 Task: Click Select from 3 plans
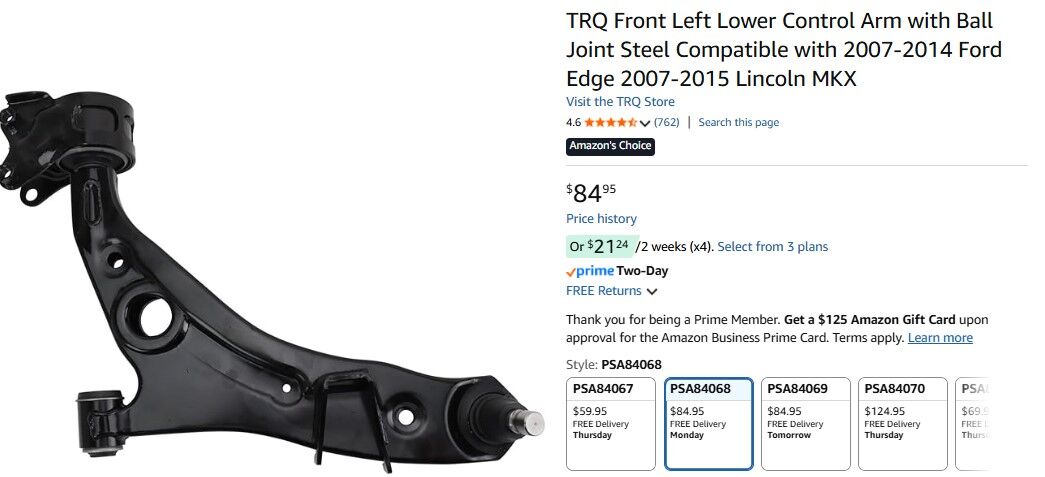click(x=772, y=247)
